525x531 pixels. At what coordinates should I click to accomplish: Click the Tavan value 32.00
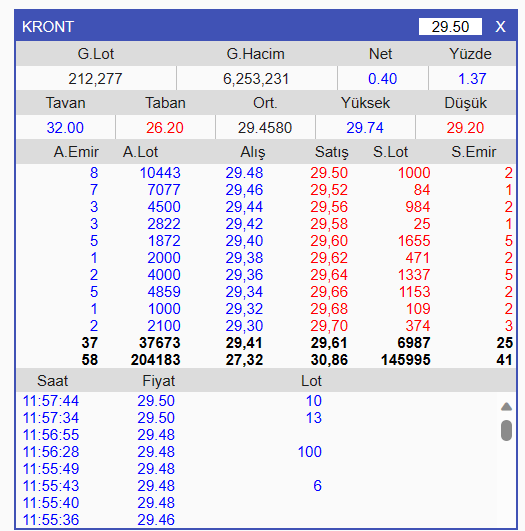pyautogui.click(x=65, y=128)
